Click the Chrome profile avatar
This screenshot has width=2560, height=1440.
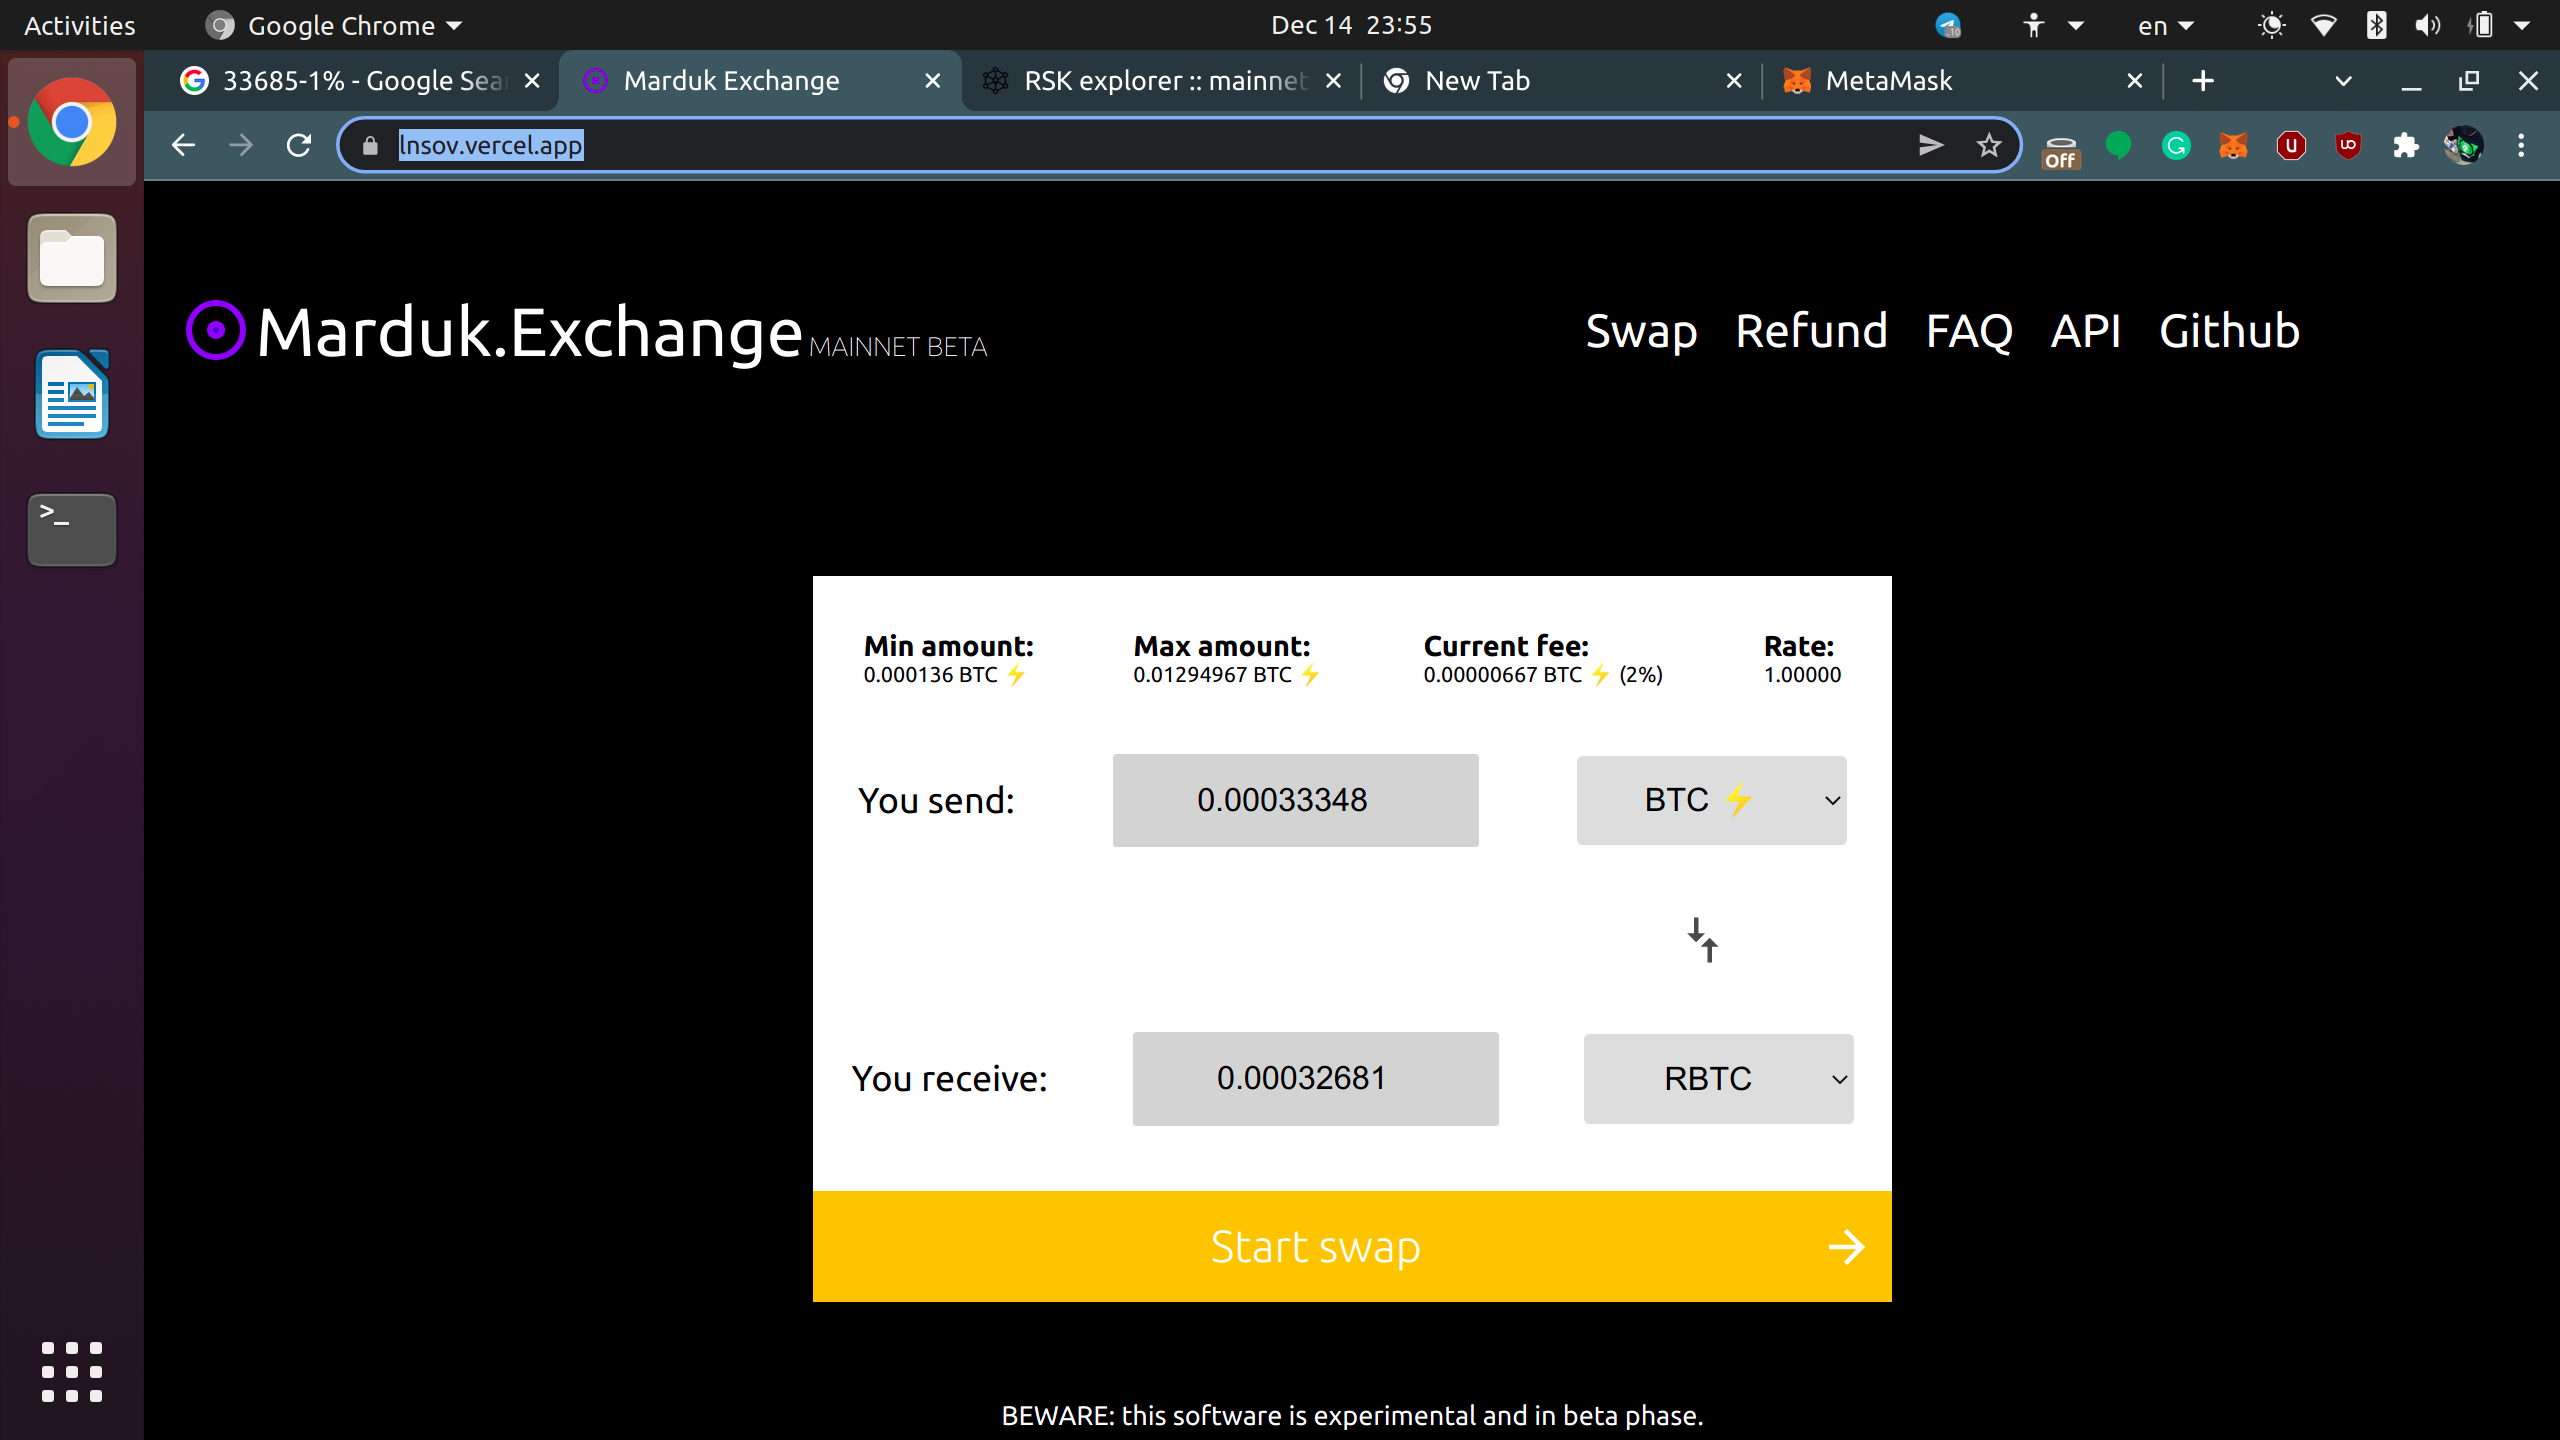2464,146
